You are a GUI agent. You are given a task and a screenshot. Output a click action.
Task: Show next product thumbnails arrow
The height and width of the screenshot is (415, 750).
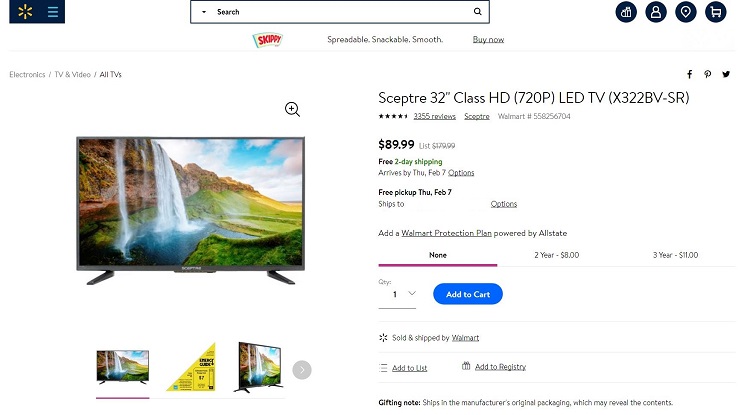[302, 370]
